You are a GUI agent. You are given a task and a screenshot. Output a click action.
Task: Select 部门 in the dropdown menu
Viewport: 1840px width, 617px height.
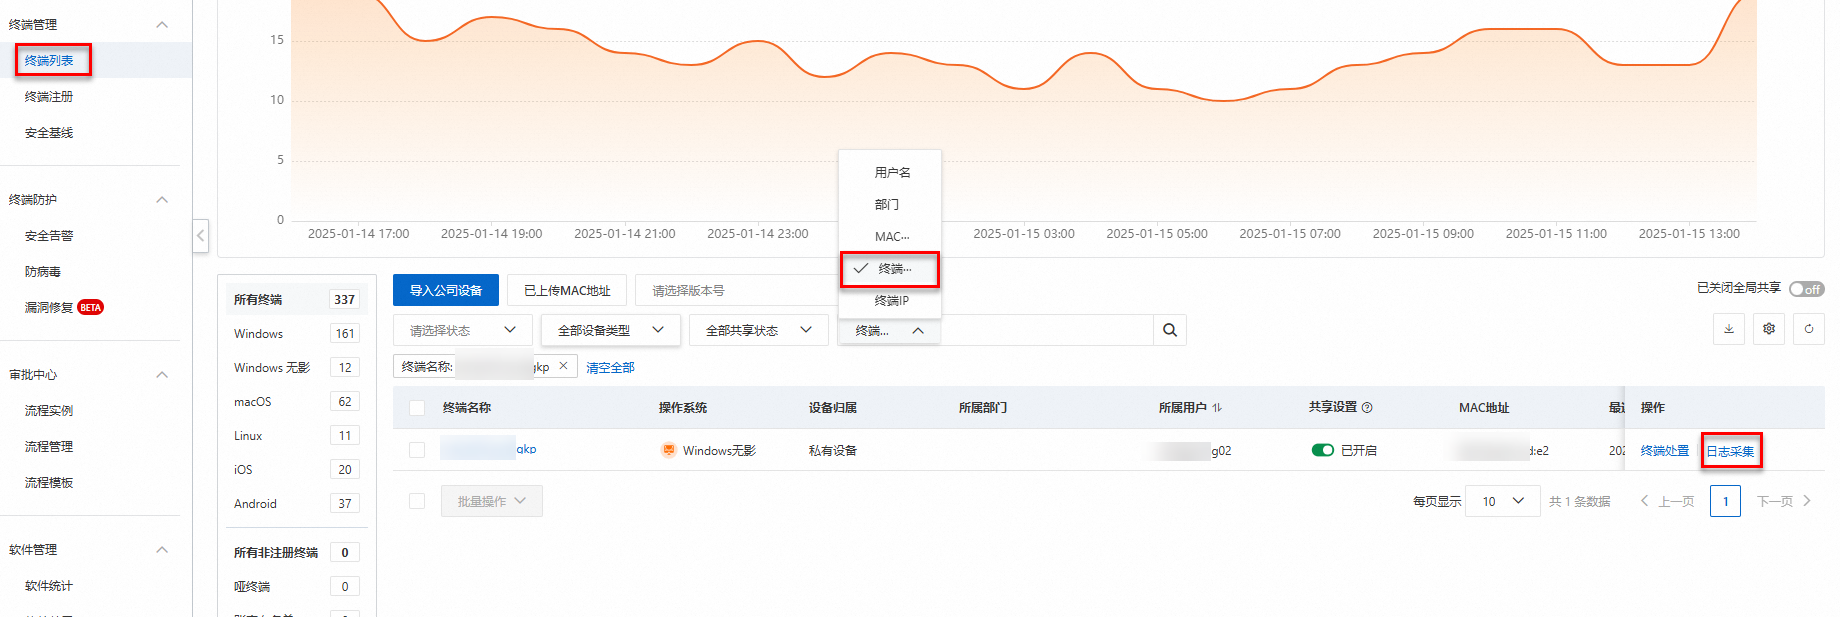890,204
